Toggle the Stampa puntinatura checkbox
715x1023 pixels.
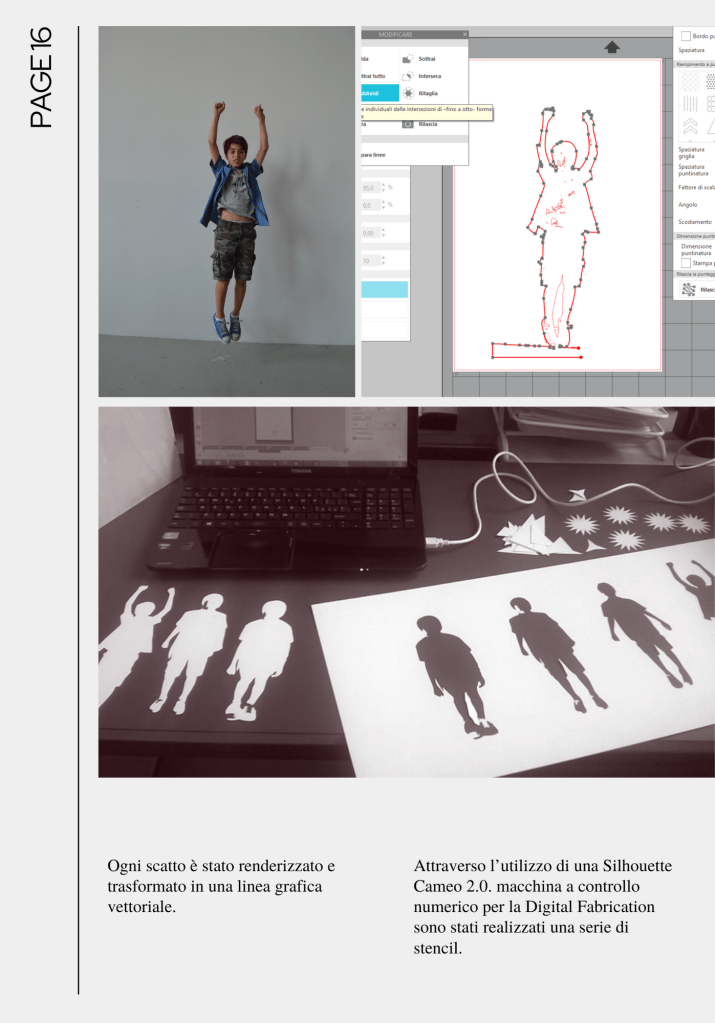(686, 263)
